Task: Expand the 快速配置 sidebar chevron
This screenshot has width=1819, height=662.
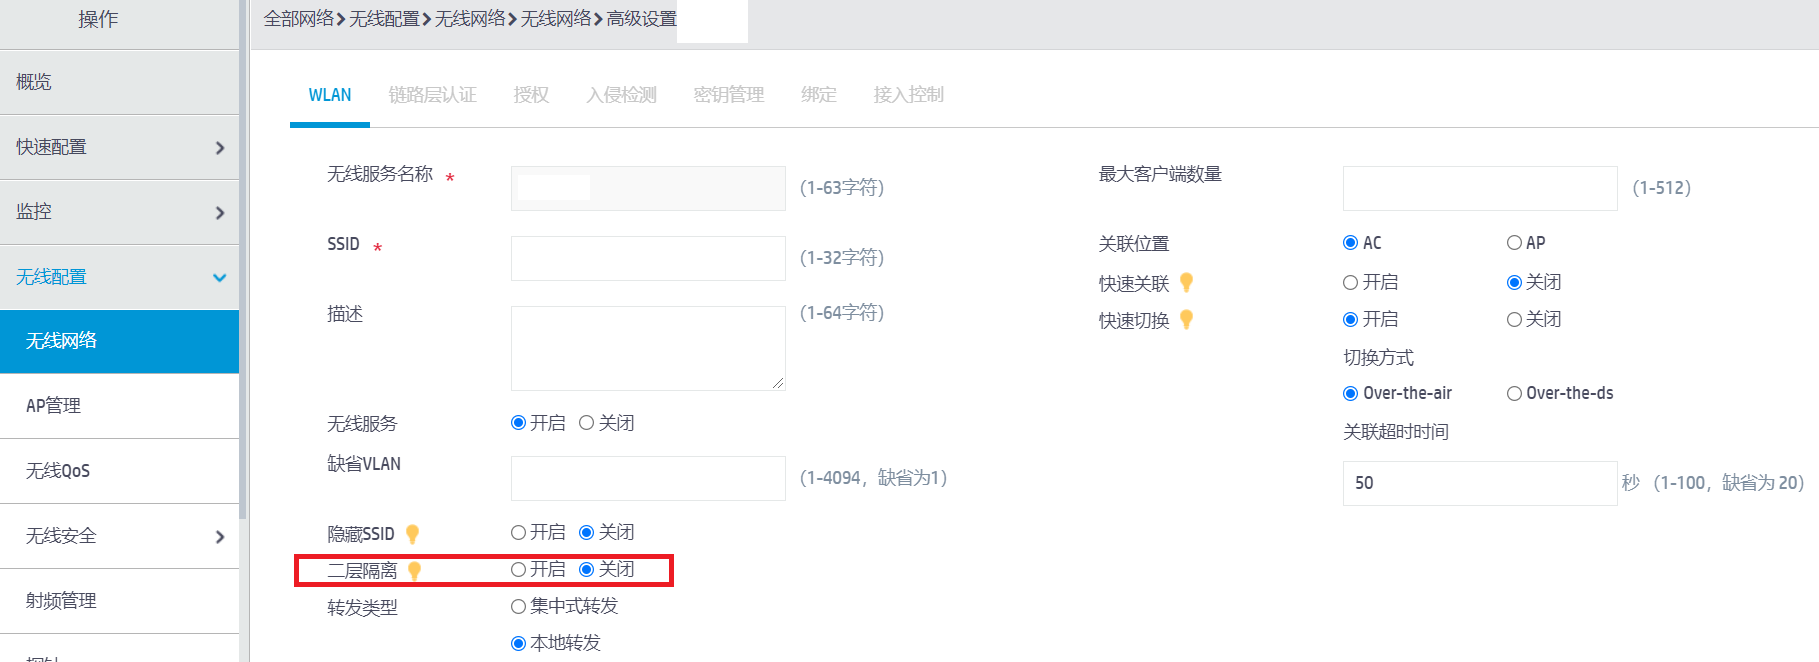Action: pyautogui.click(x=220, y=148)
